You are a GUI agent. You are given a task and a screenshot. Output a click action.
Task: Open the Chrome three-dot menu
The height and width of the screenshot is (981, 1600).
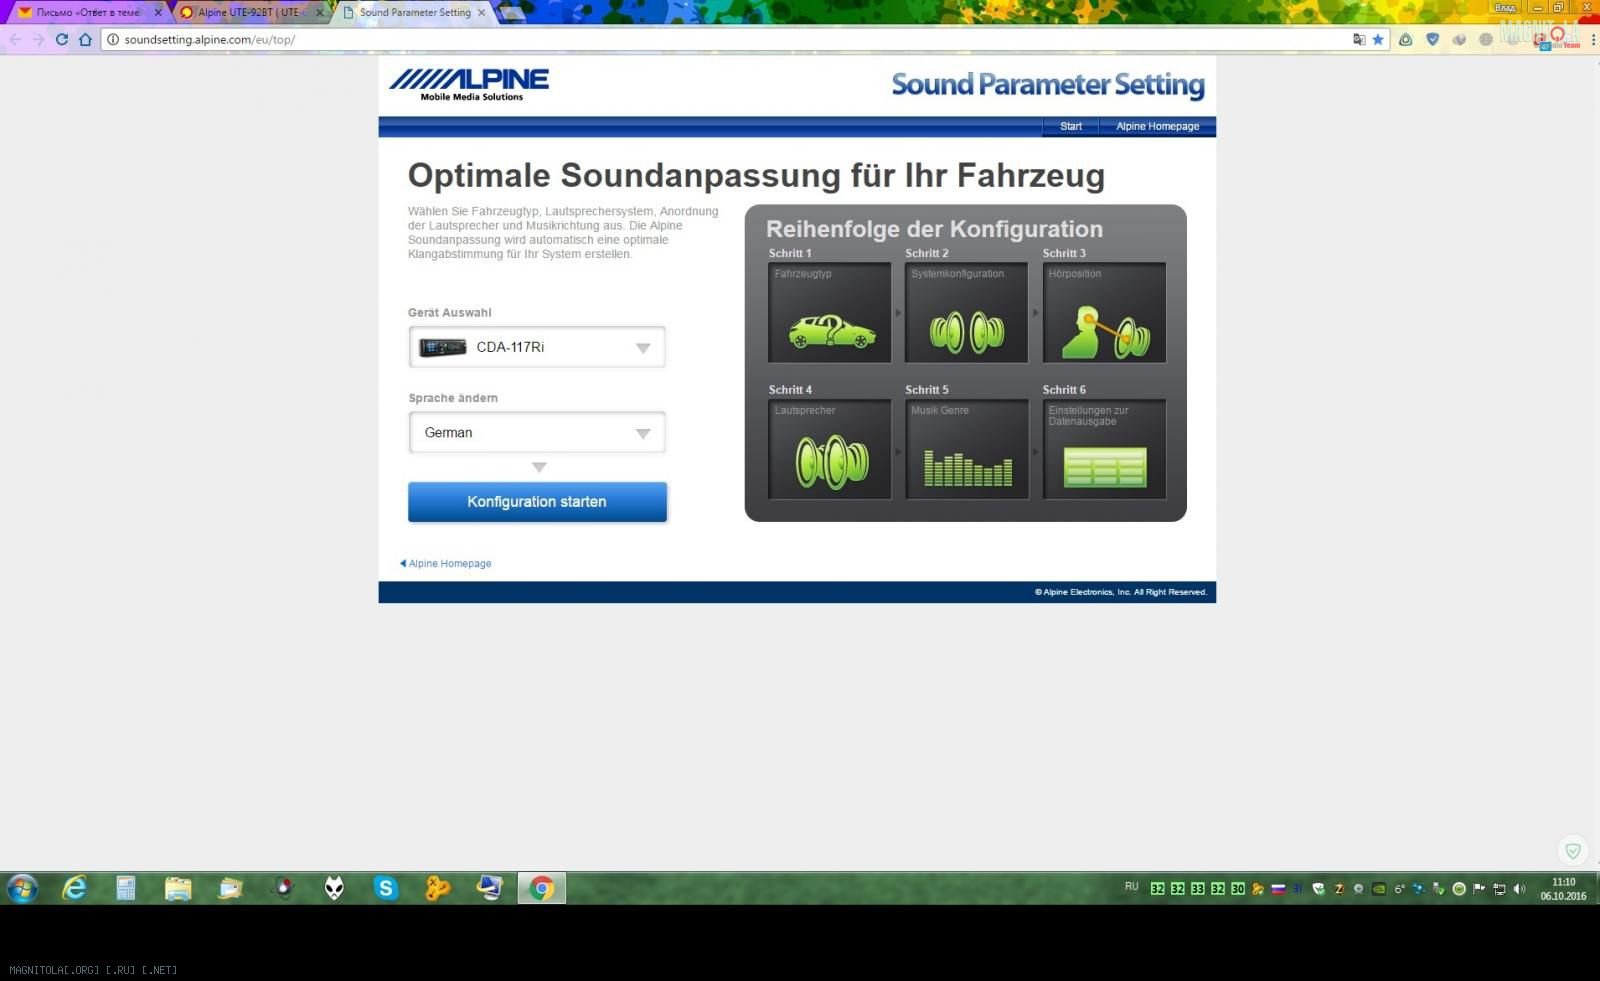pos(1594,39)
